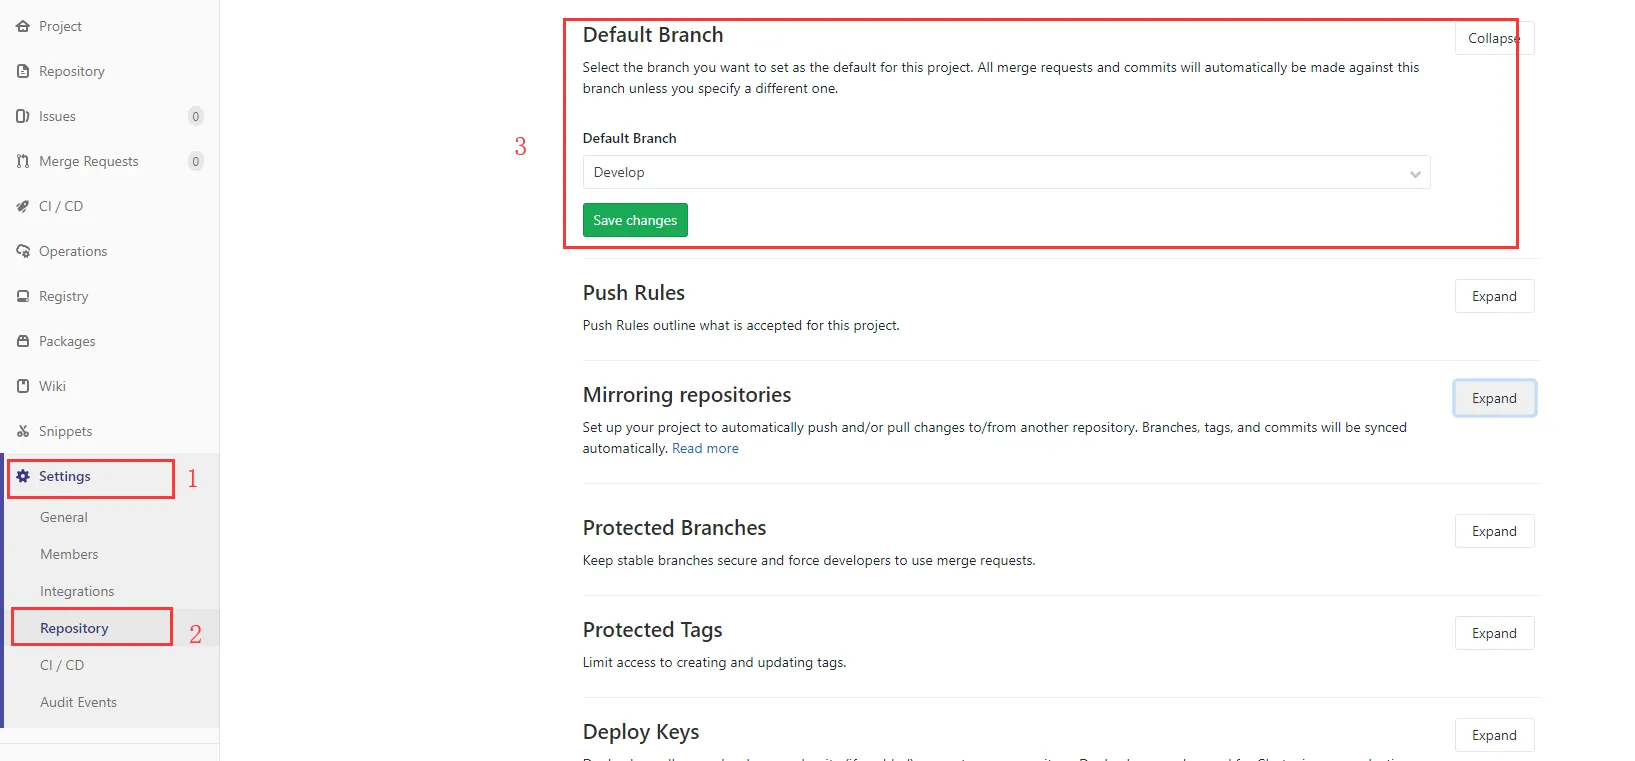This screenshot has height=761, width=1635.
Task: Select the Operations sidebar icon
Action: tap(71, 251)
